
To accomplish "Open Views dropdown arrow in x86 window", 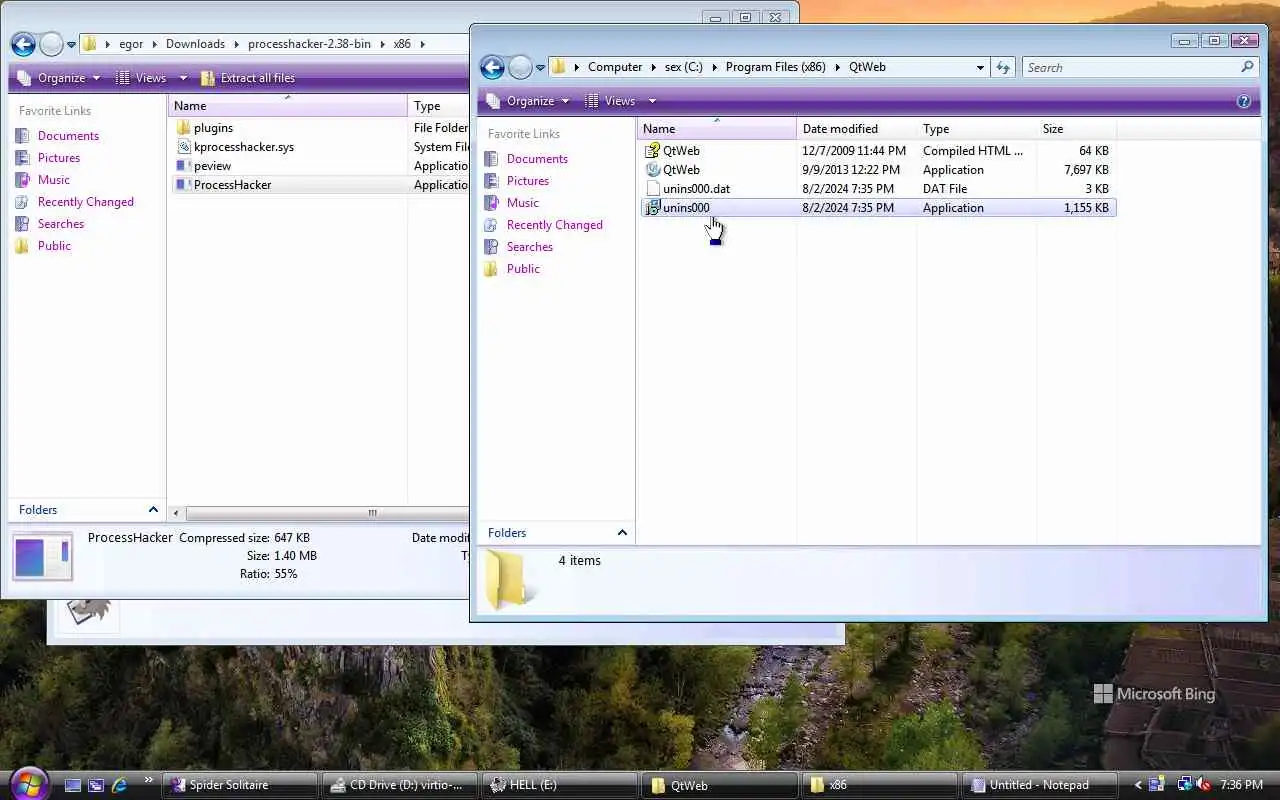I will (183, 78).
